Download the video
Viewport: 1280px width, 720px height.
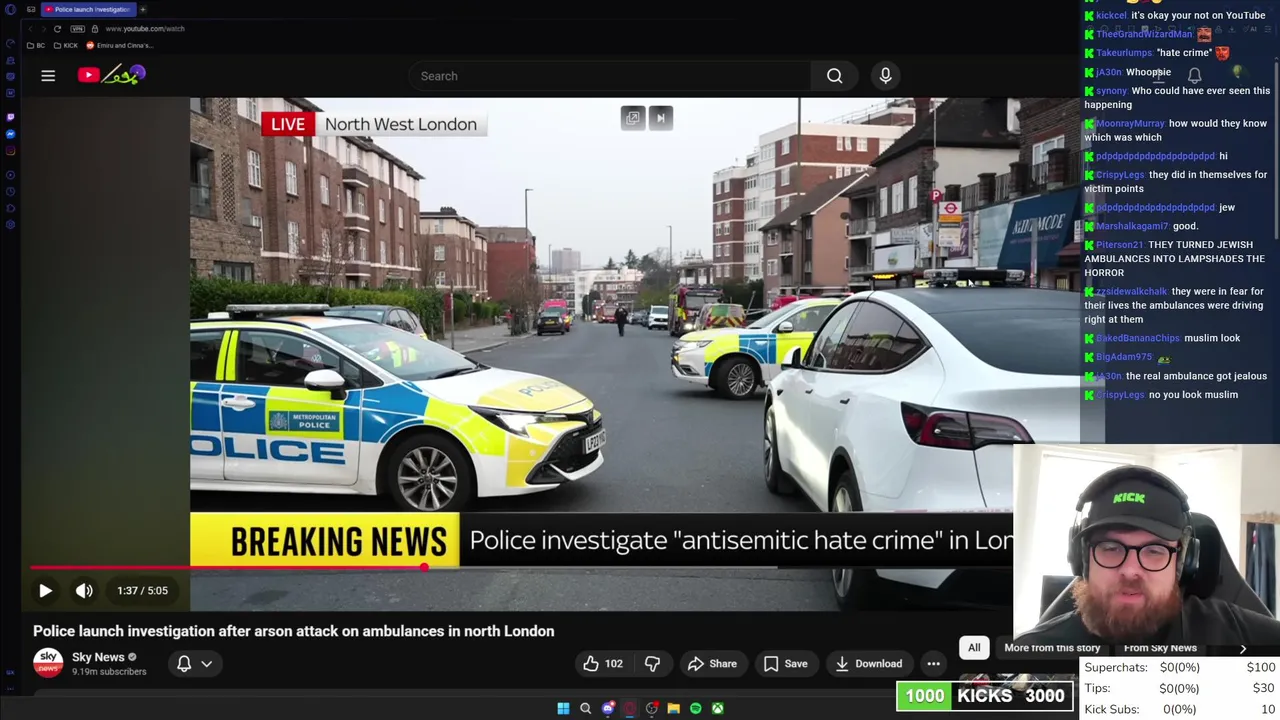868,664
